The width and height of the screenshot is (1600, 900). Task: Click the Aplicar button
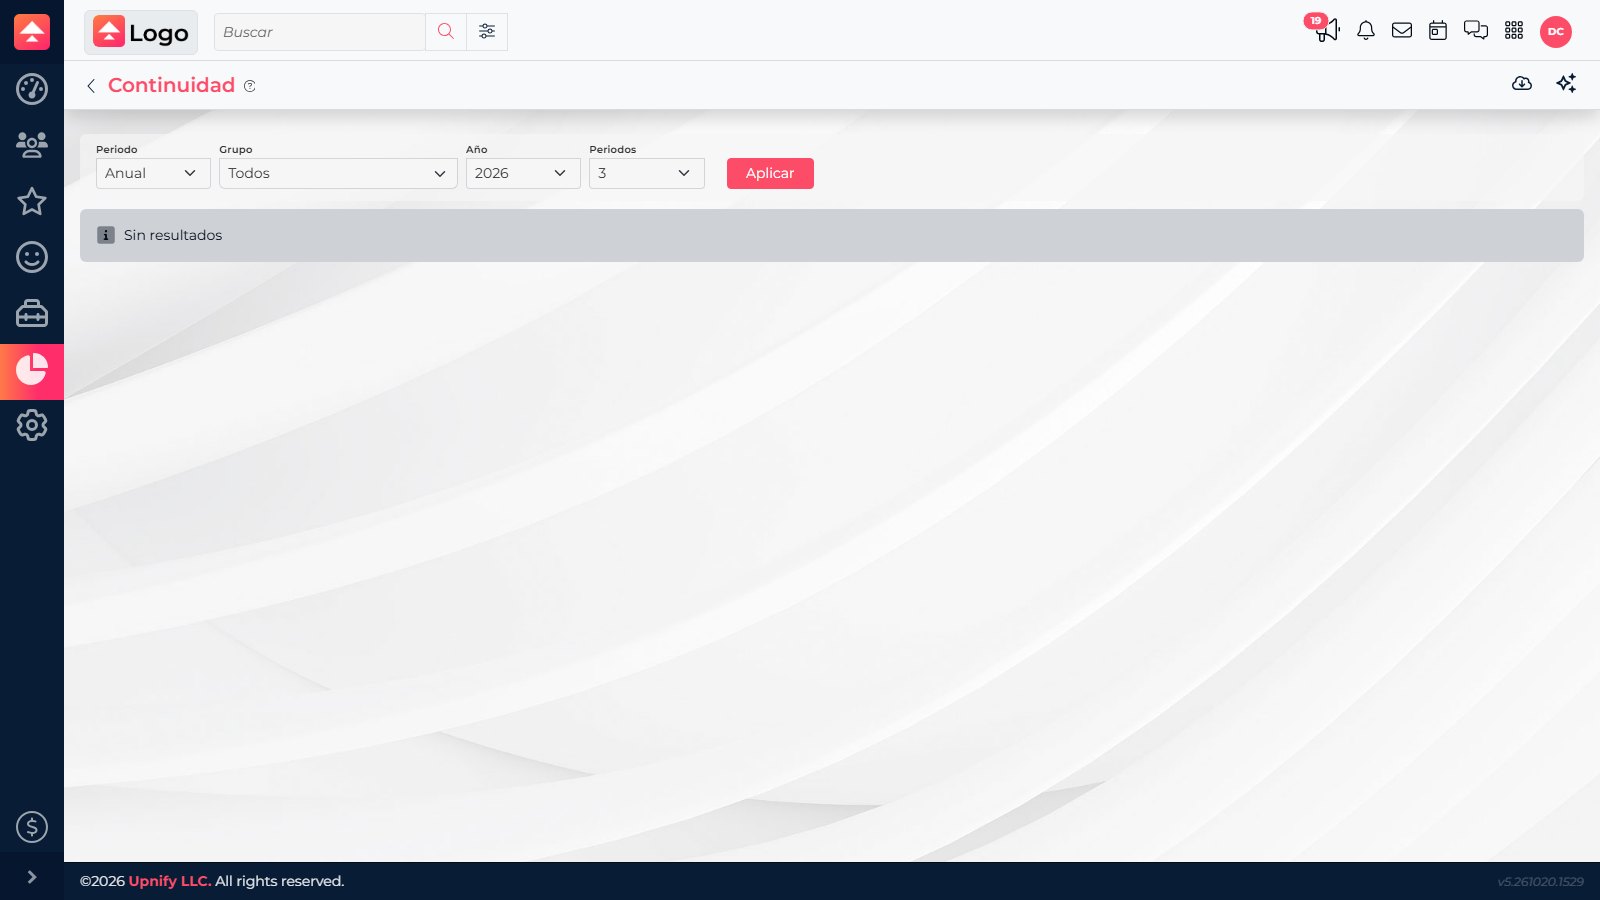(x=770, y=173)
